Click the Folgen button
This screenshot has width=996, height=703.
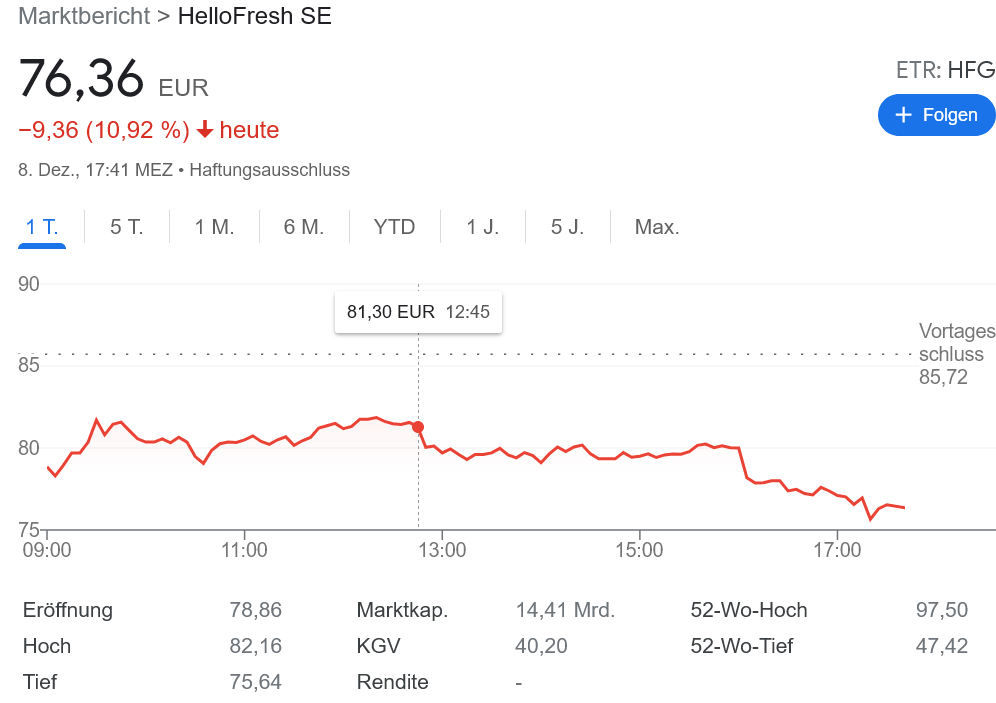pyautogui.click(x=936, y=114)
